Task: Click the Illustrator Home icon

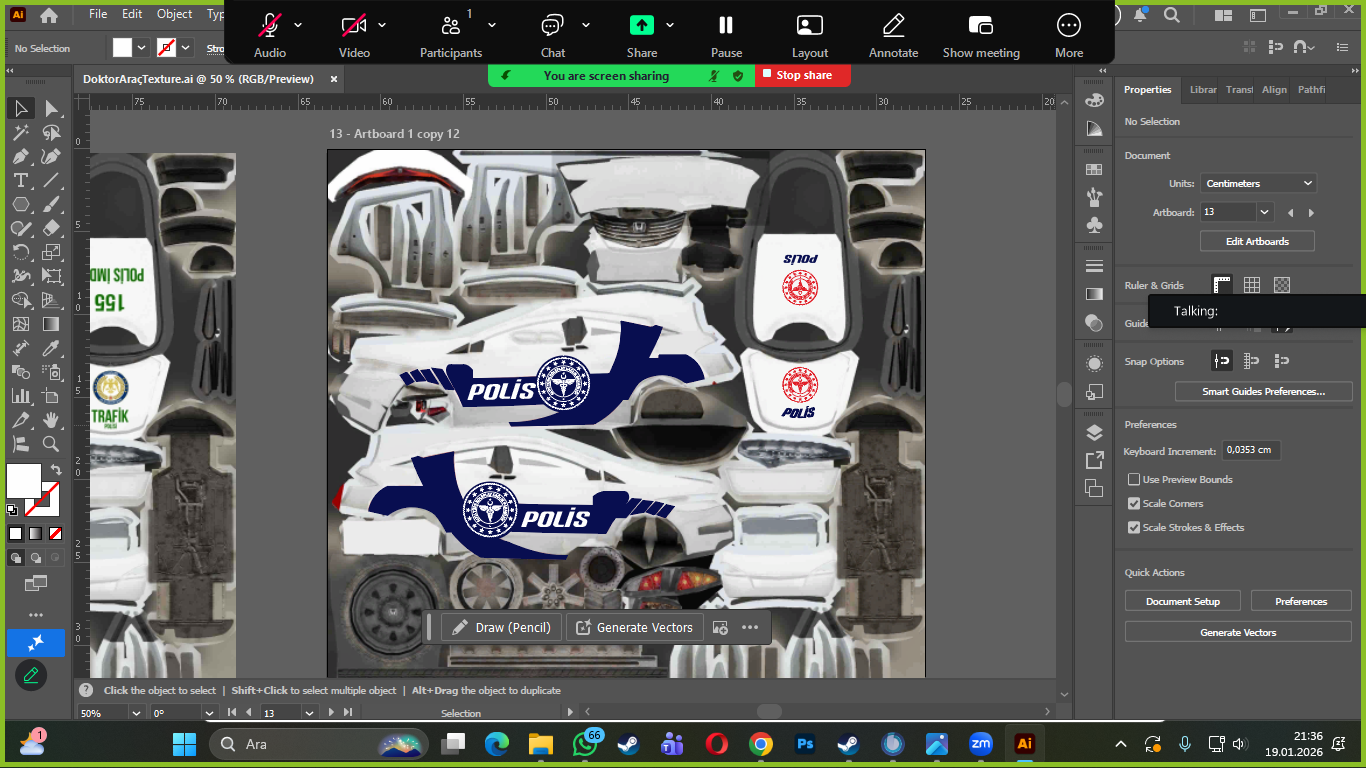Action: [49, 15]
